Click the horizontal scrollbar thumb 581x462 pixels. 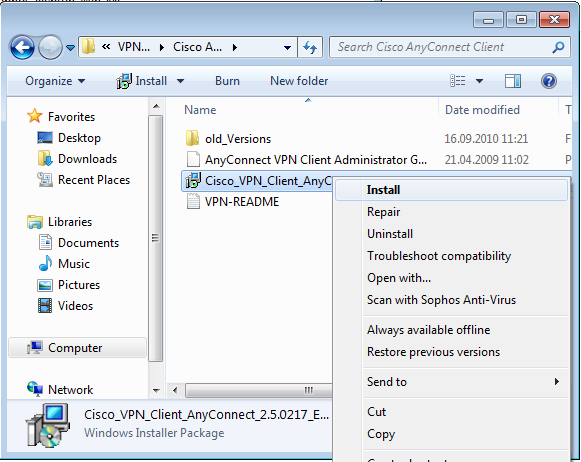pos(259,390)
